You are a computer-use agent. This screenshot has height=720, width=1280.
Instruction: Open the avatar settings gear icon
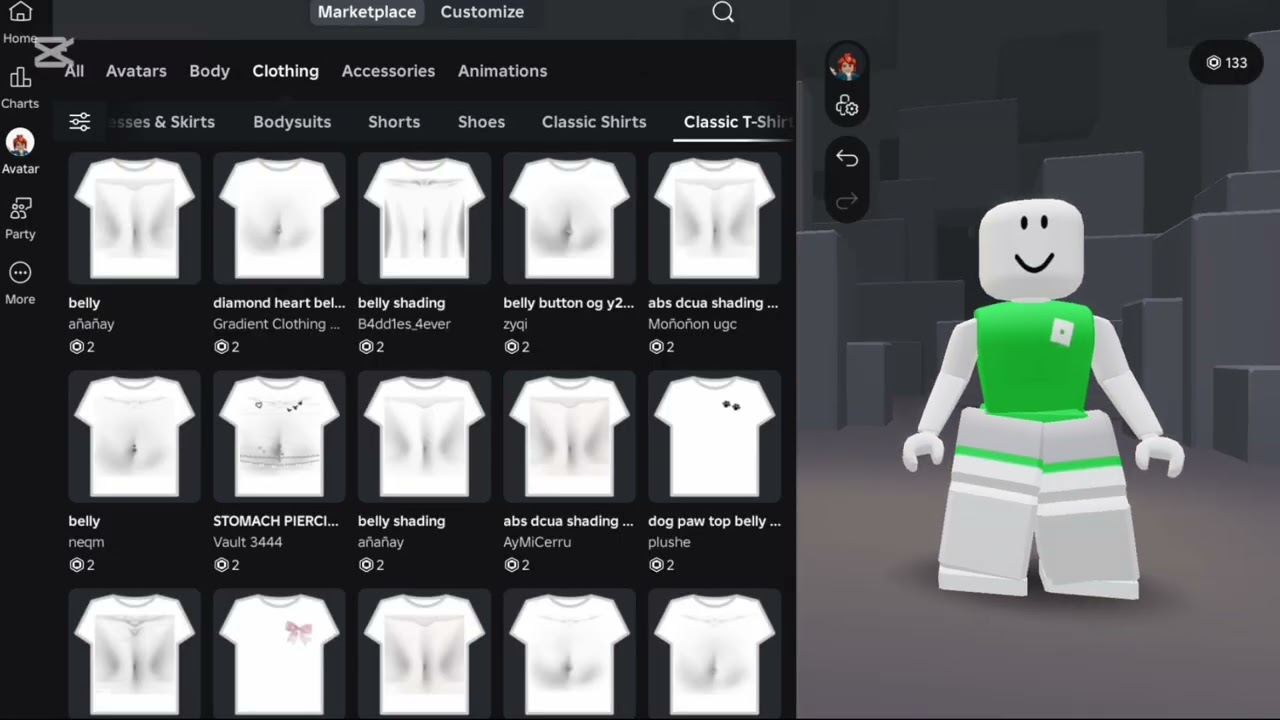coord(847,106)
